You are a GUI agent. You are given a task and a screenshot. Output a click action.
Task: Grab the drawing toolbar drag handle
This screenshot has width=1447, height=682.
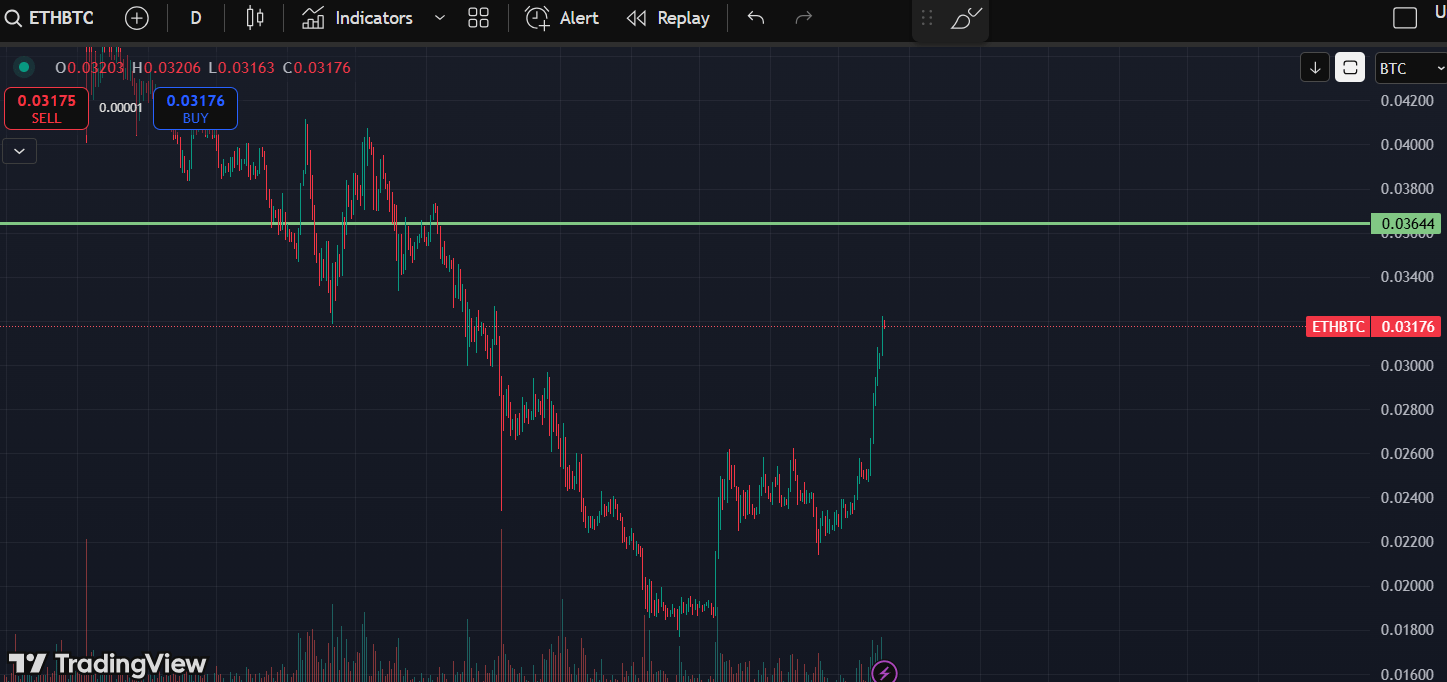tap(927, 18)
